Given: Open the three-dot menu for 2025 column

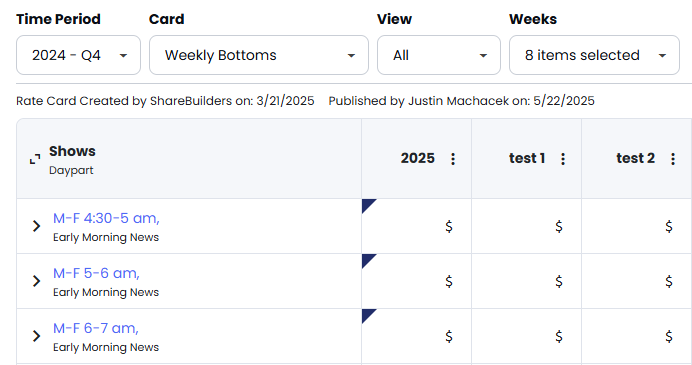Looking at the screenshot, I should [453, 158].
